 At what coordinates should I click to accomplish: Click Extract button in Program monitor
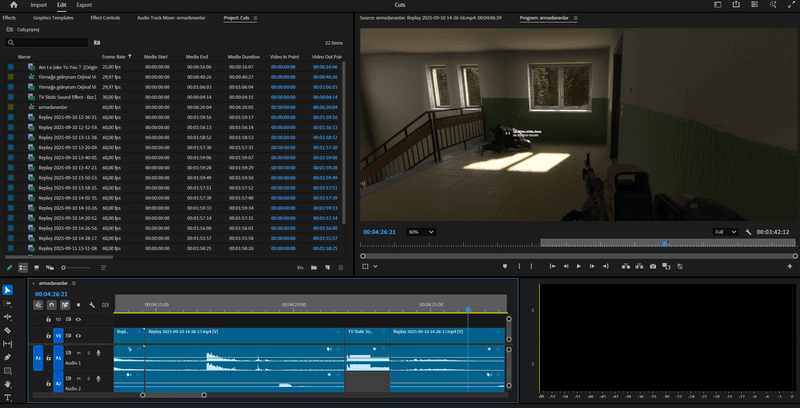click(x=639, y=266)
